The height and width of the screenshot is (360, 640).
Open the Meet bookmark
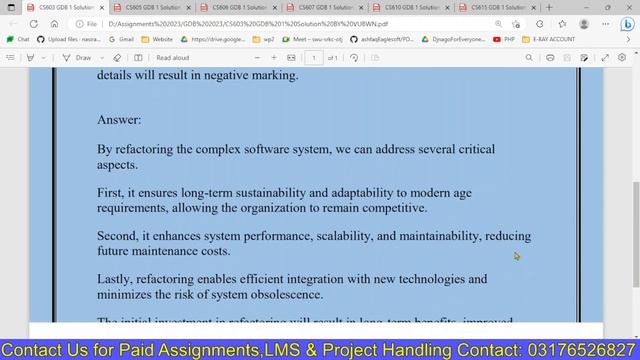(313, 40)
